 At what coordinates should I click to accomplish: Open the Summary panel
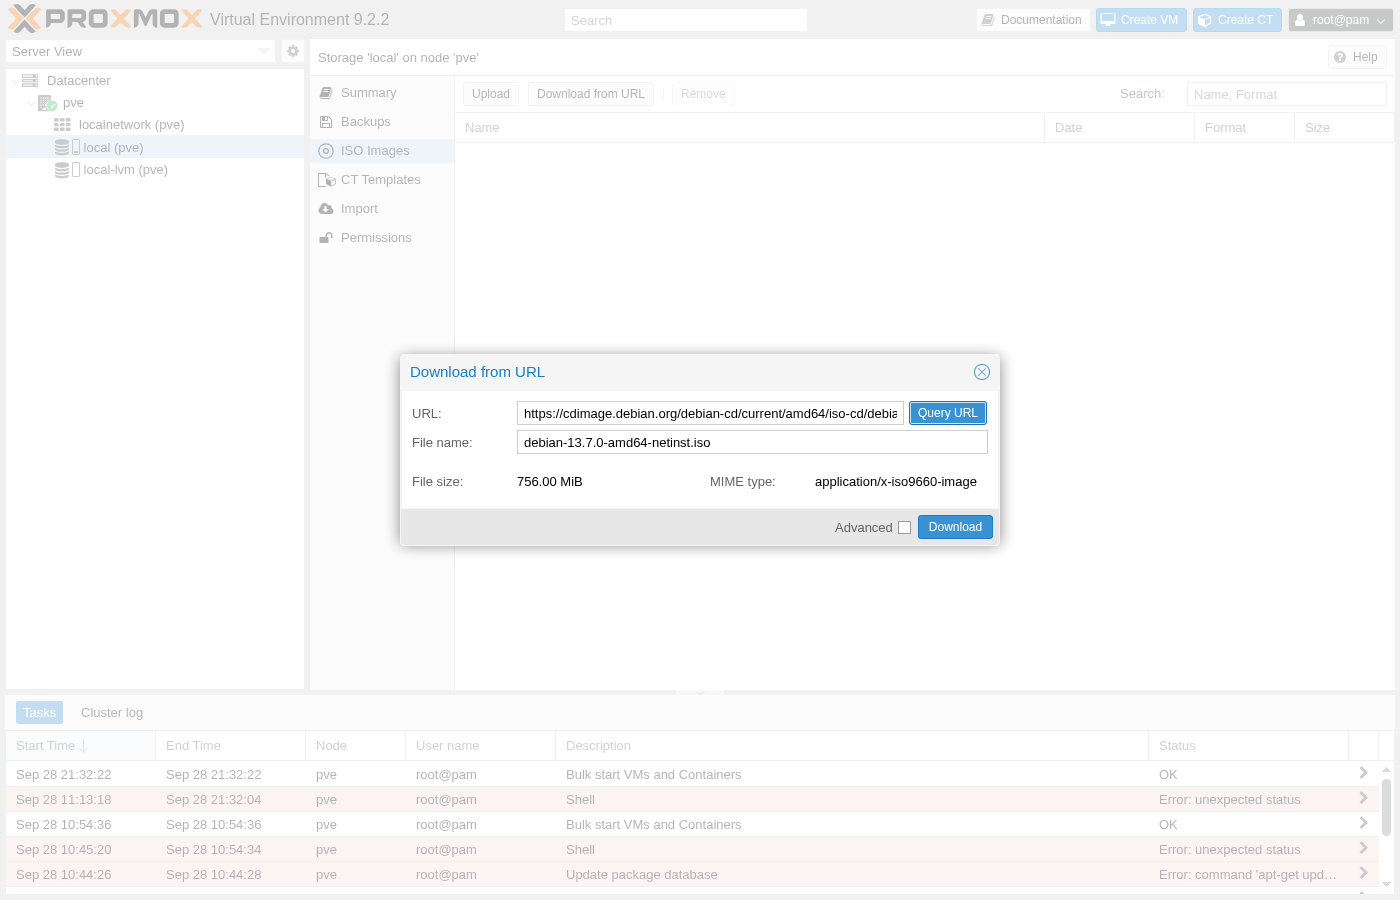pos(382,93)
